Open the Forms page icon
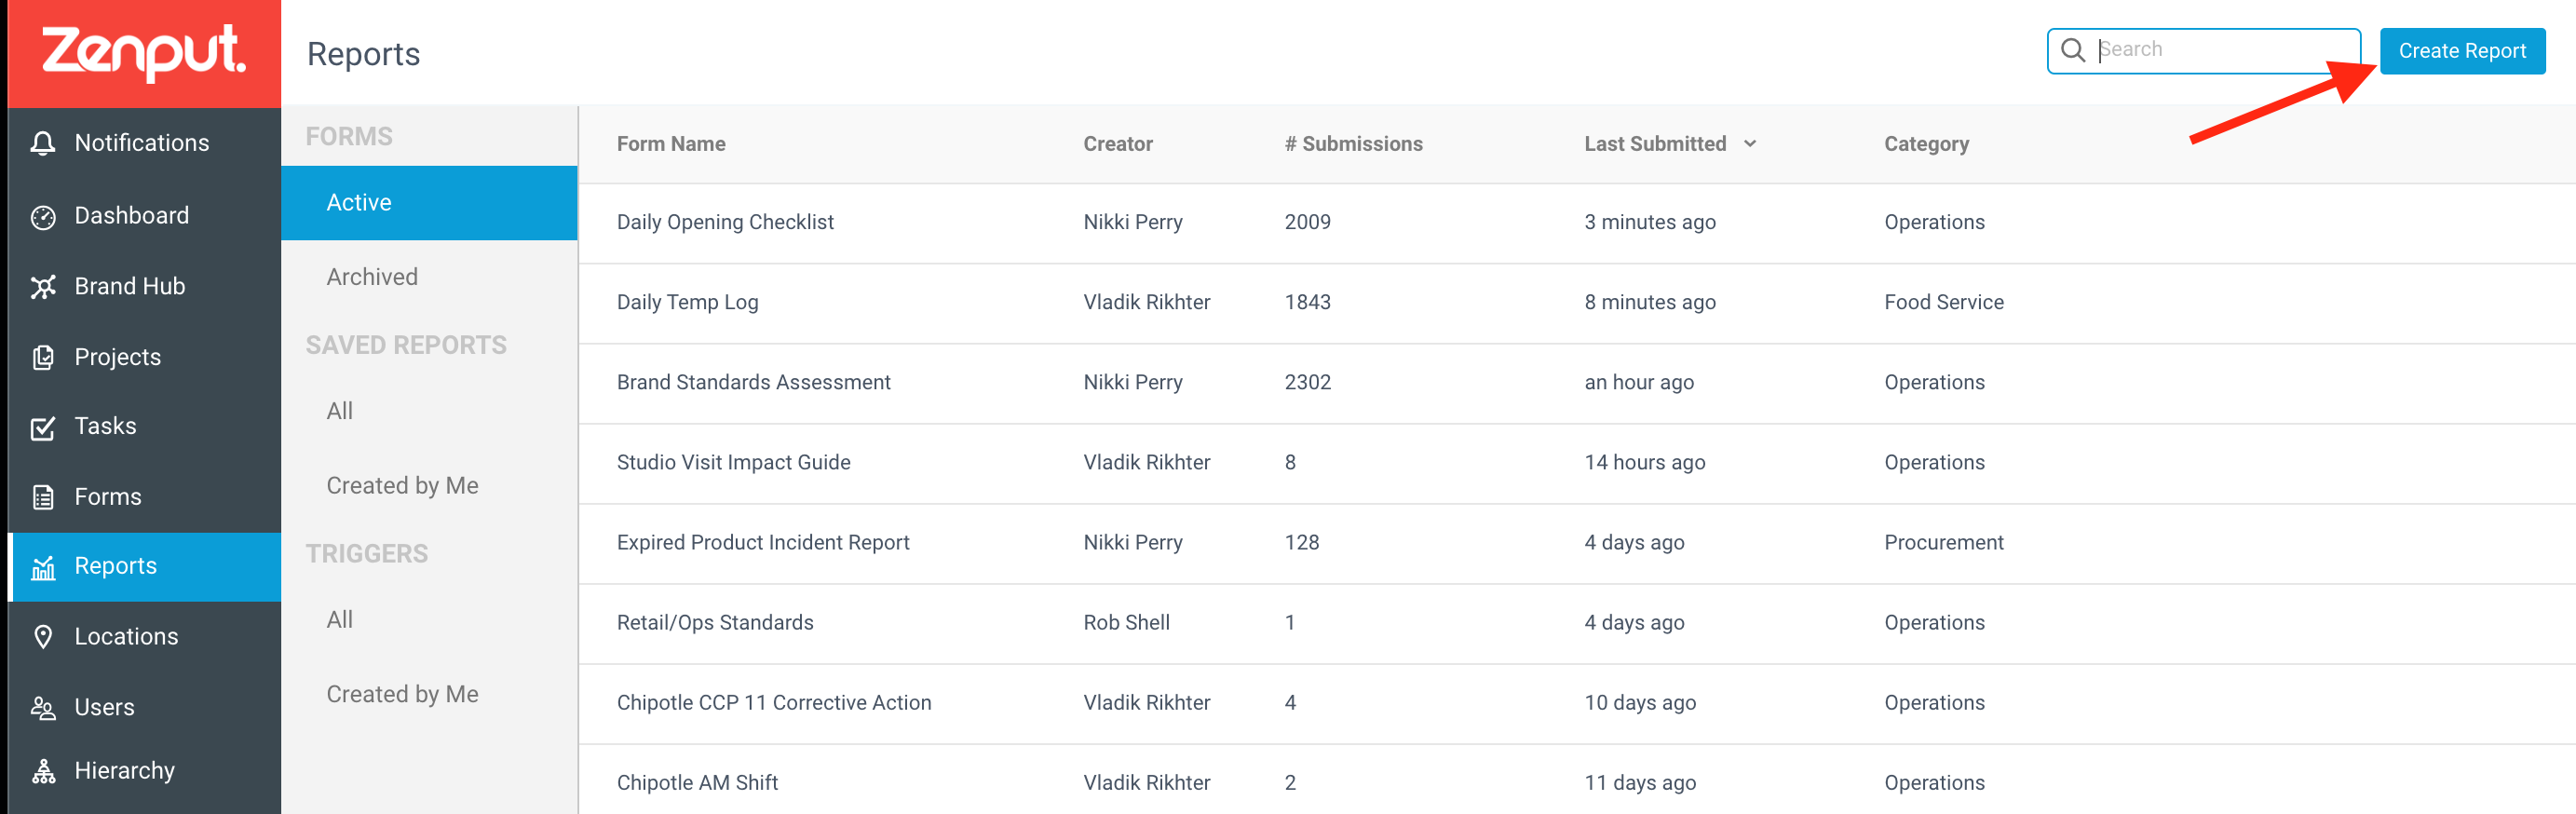Screen dimensions: 2576x814 tap(43, 497)
